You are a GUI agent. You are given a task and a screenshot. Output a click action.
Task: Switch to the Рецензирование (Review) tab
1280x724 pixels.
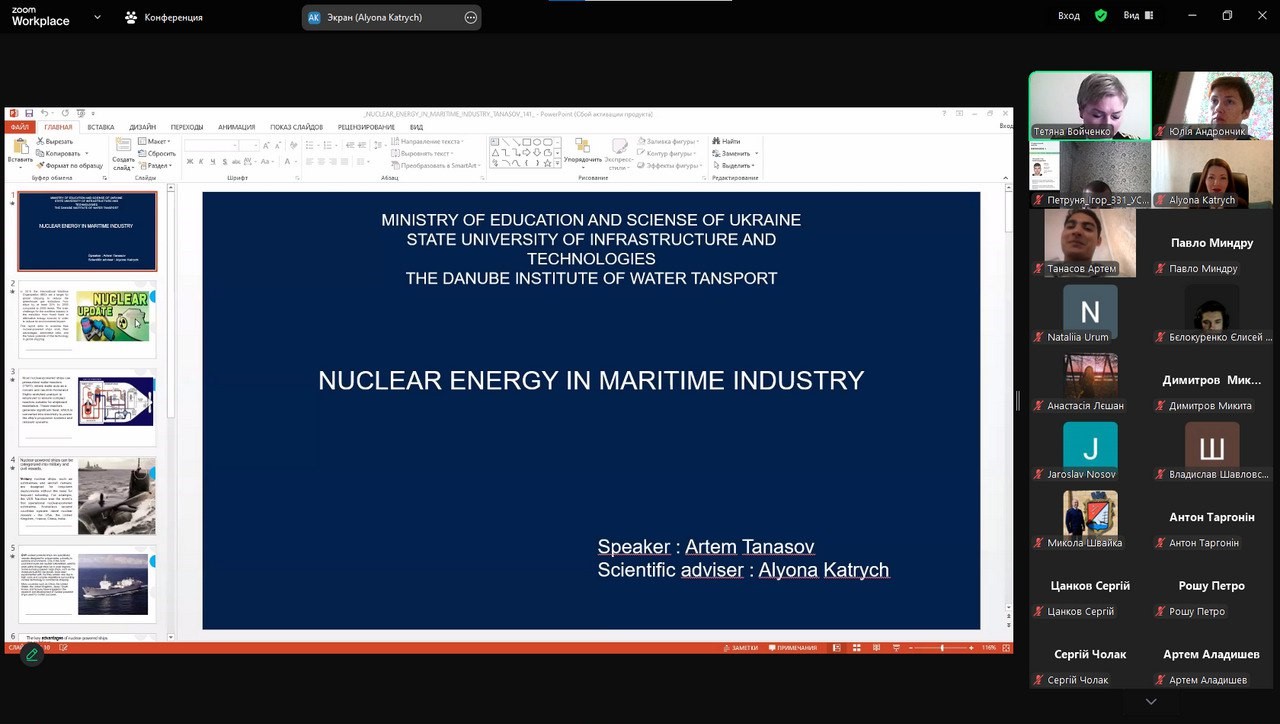coord(366,127)
